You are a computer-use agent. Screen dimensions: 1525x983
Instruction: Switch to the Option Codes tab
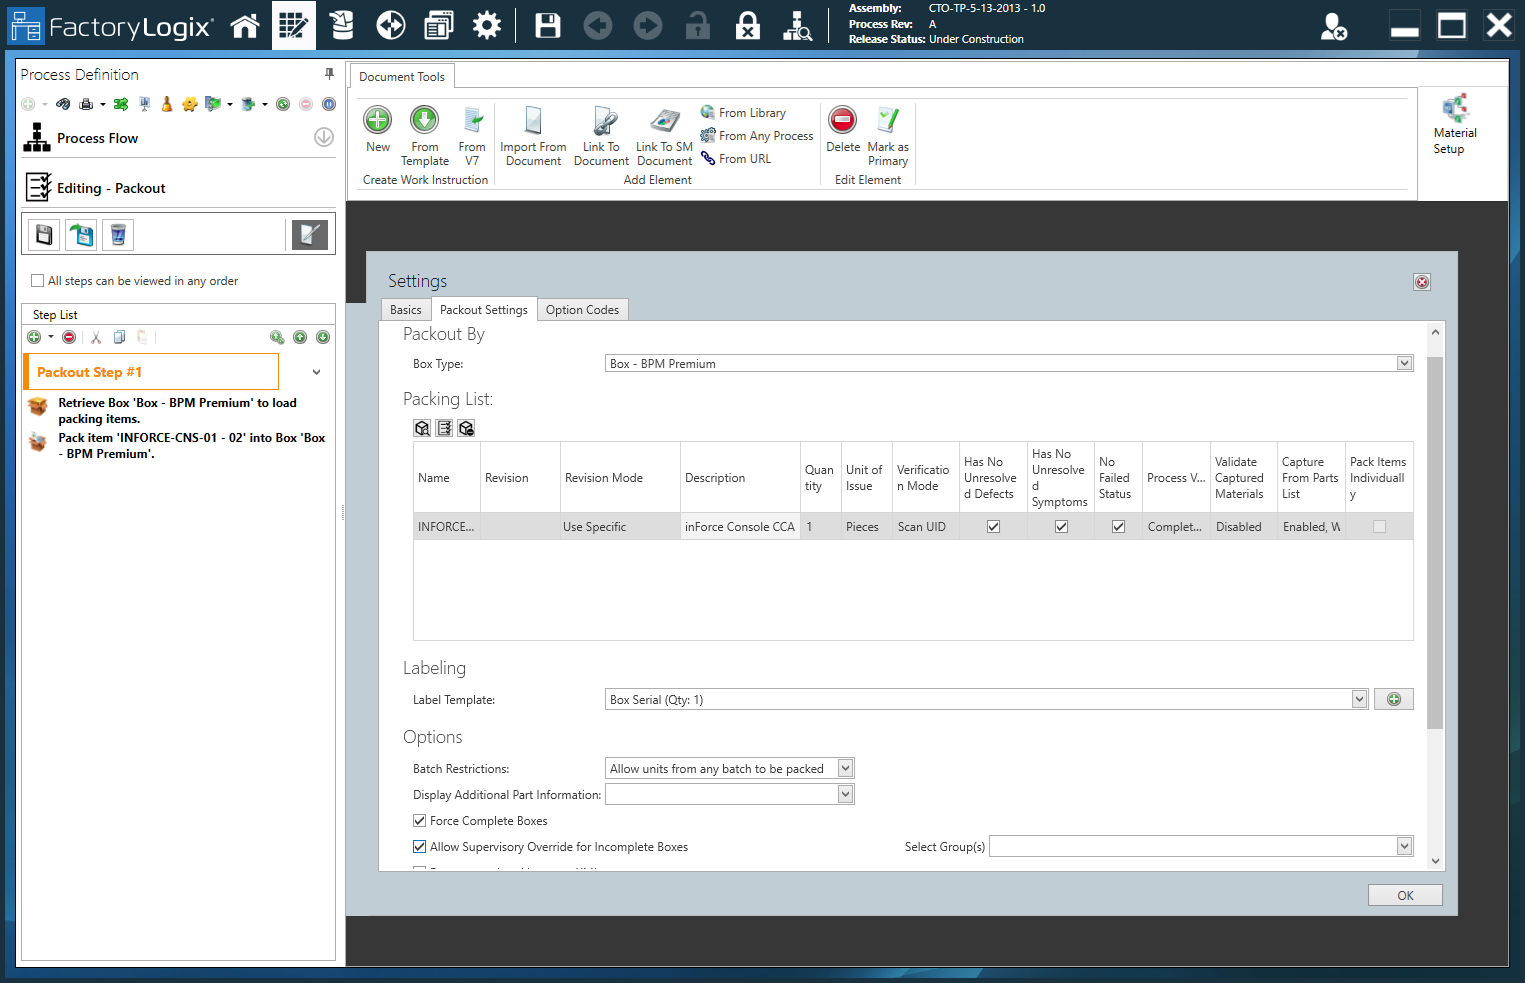tap(582, 309)
